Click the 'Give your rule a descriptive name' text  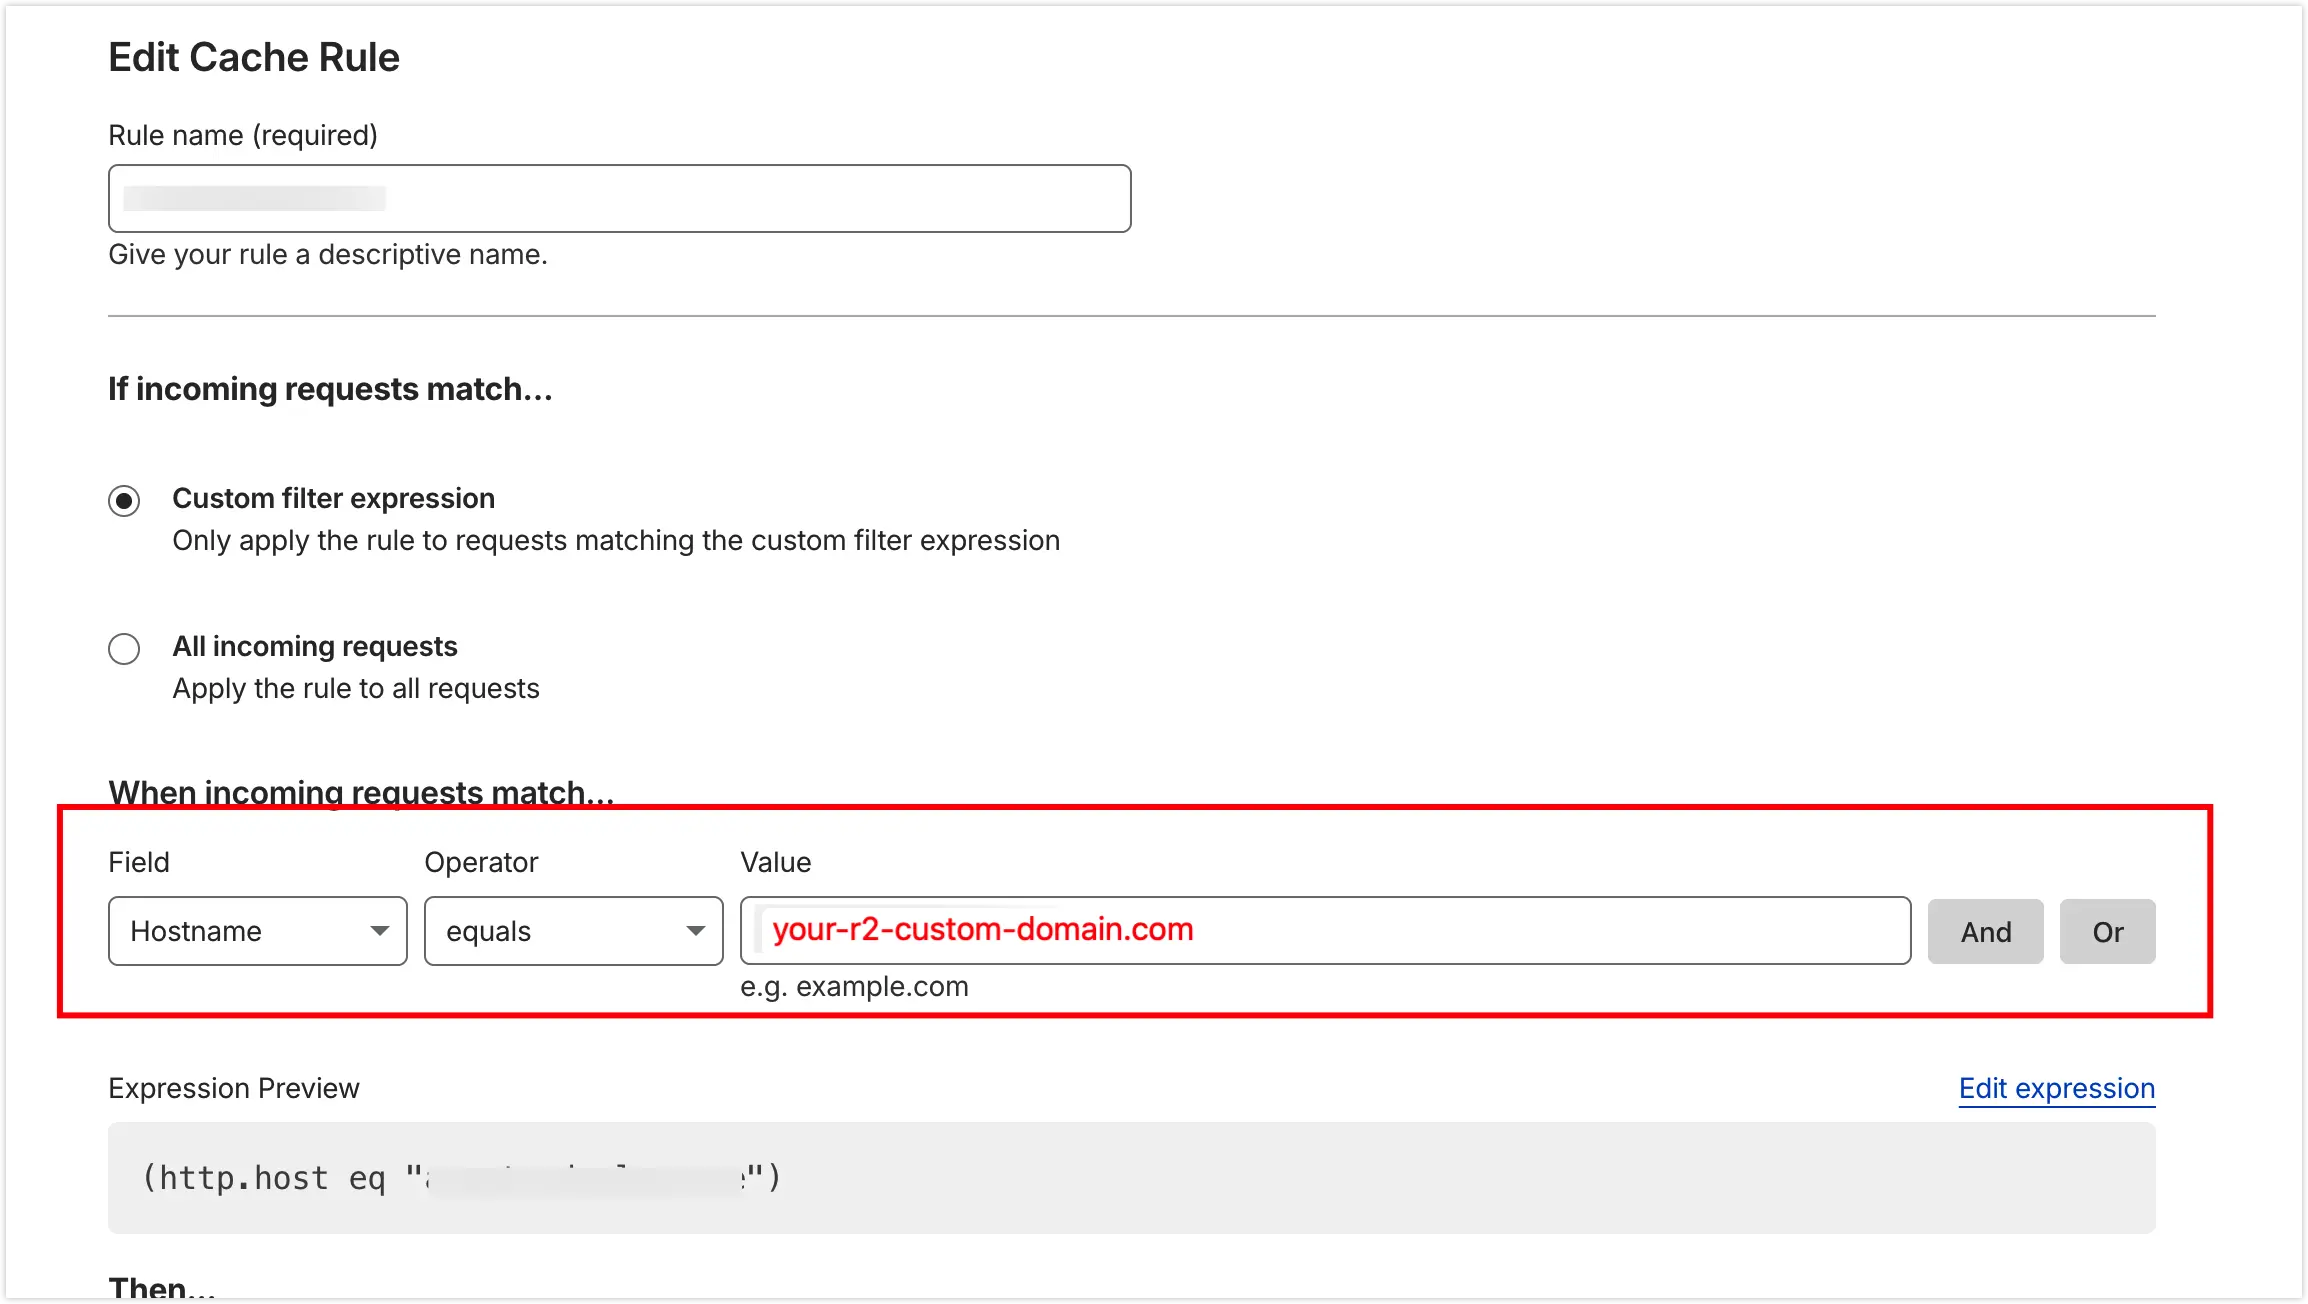[x=327, y=254]
